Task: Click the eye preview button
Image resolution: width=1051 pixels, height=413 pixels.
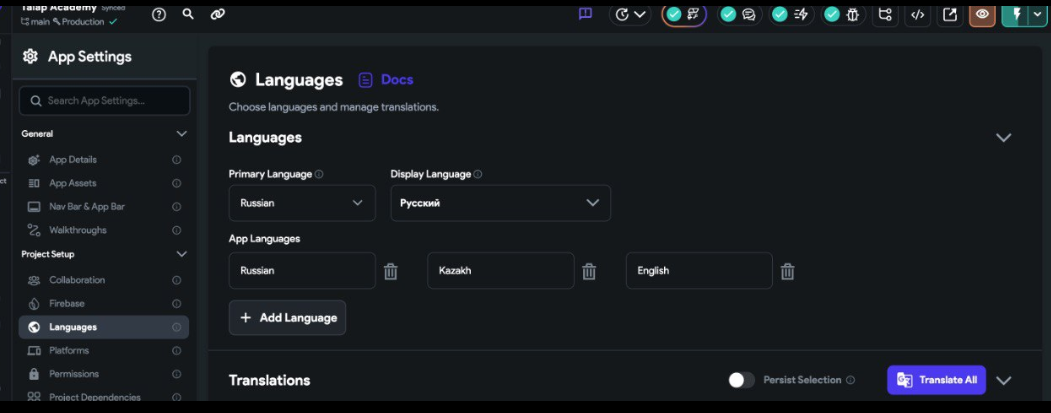Action: coord(982,15)
